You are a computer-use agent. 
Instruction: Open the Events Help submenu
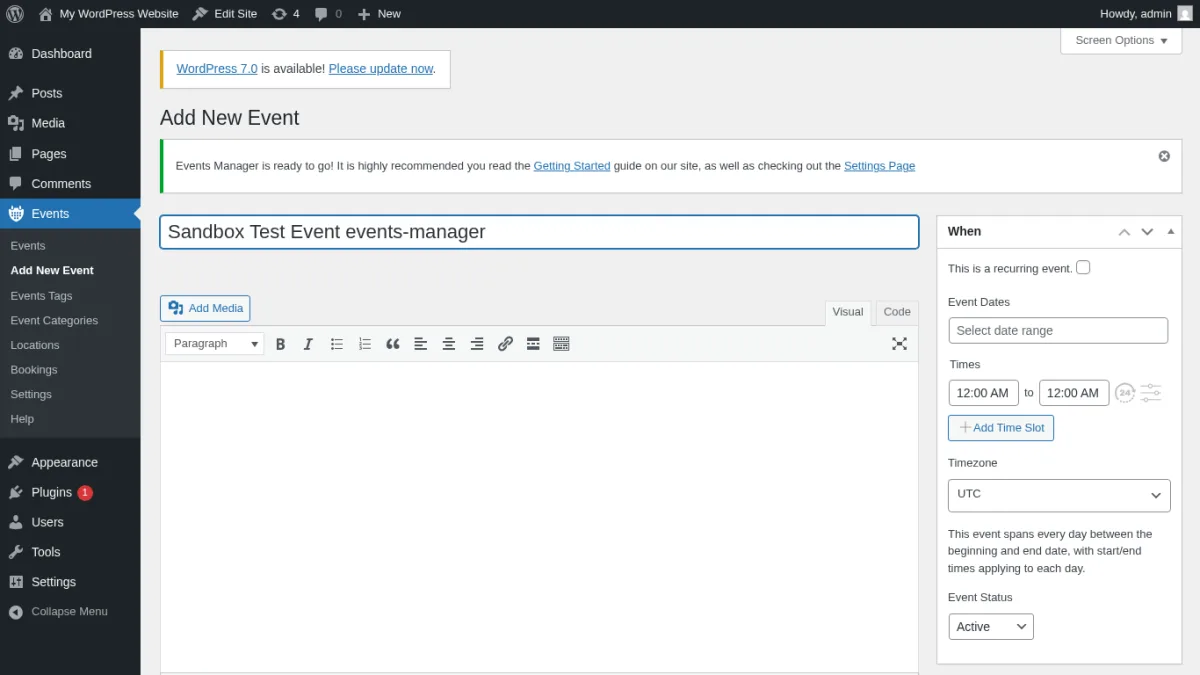pos(22,419)
